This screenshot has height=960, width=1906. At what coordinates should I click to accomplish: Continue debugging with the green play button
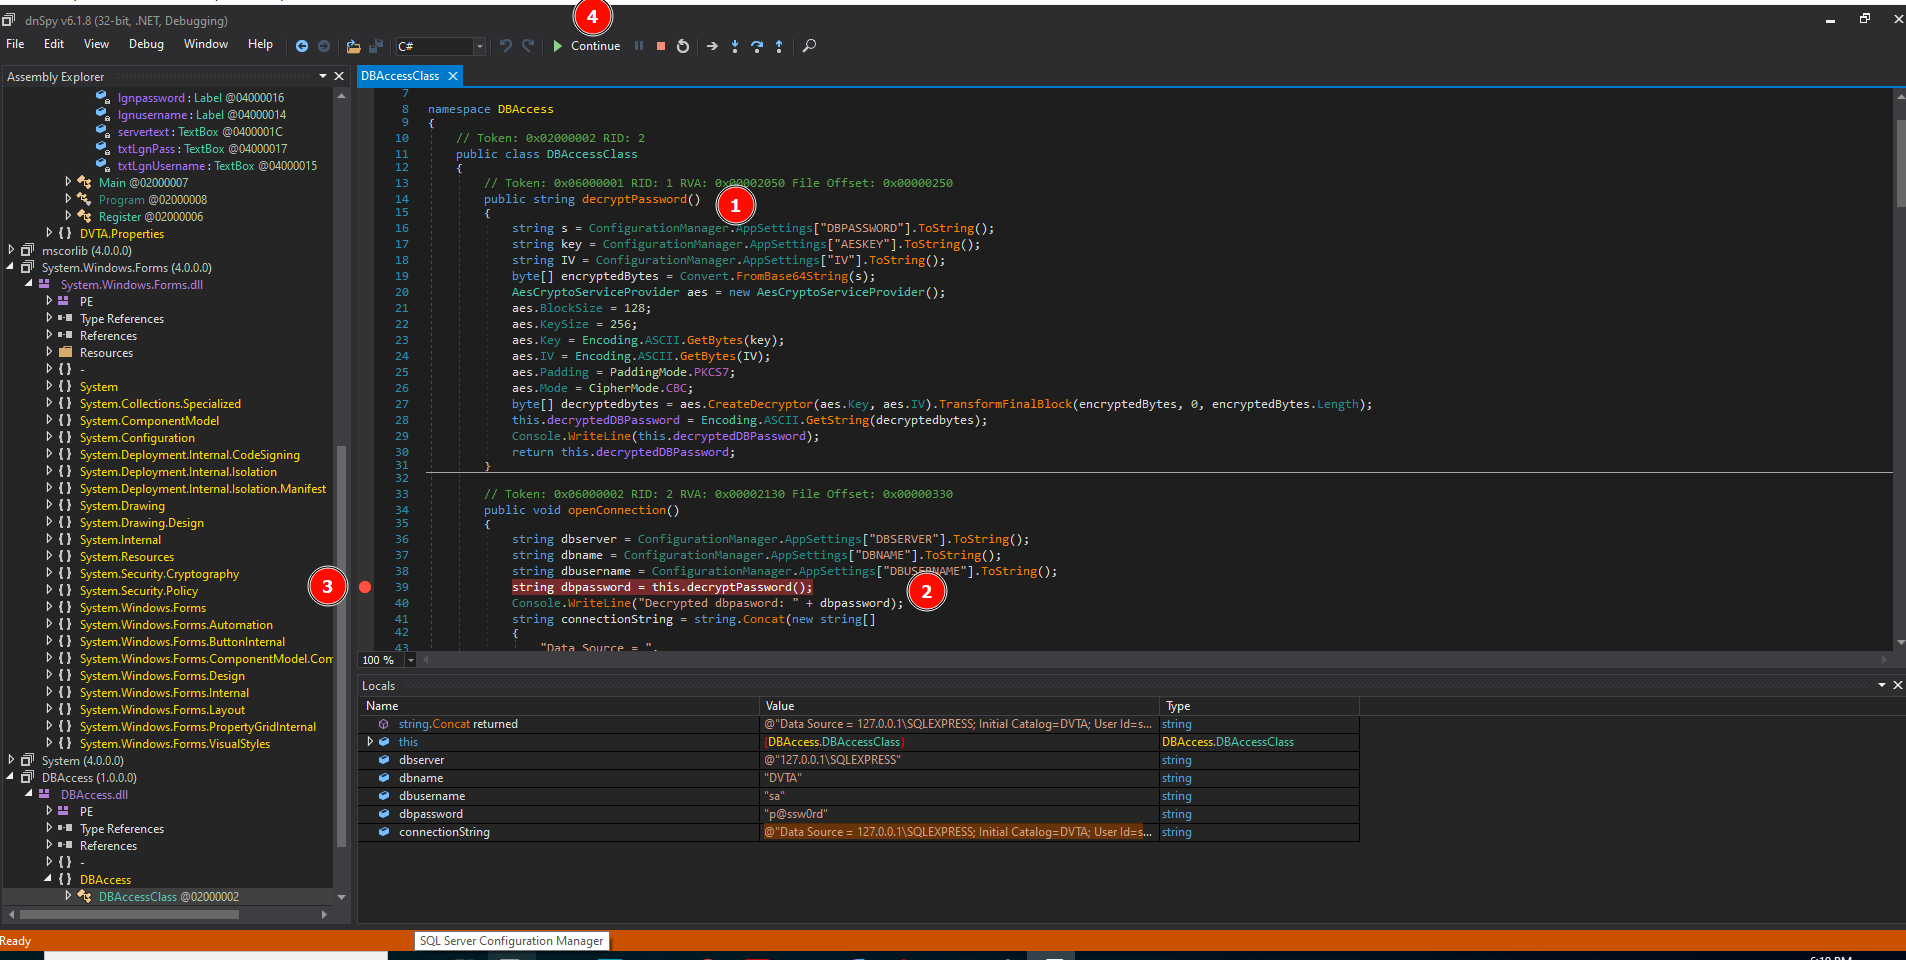(587, 46)
